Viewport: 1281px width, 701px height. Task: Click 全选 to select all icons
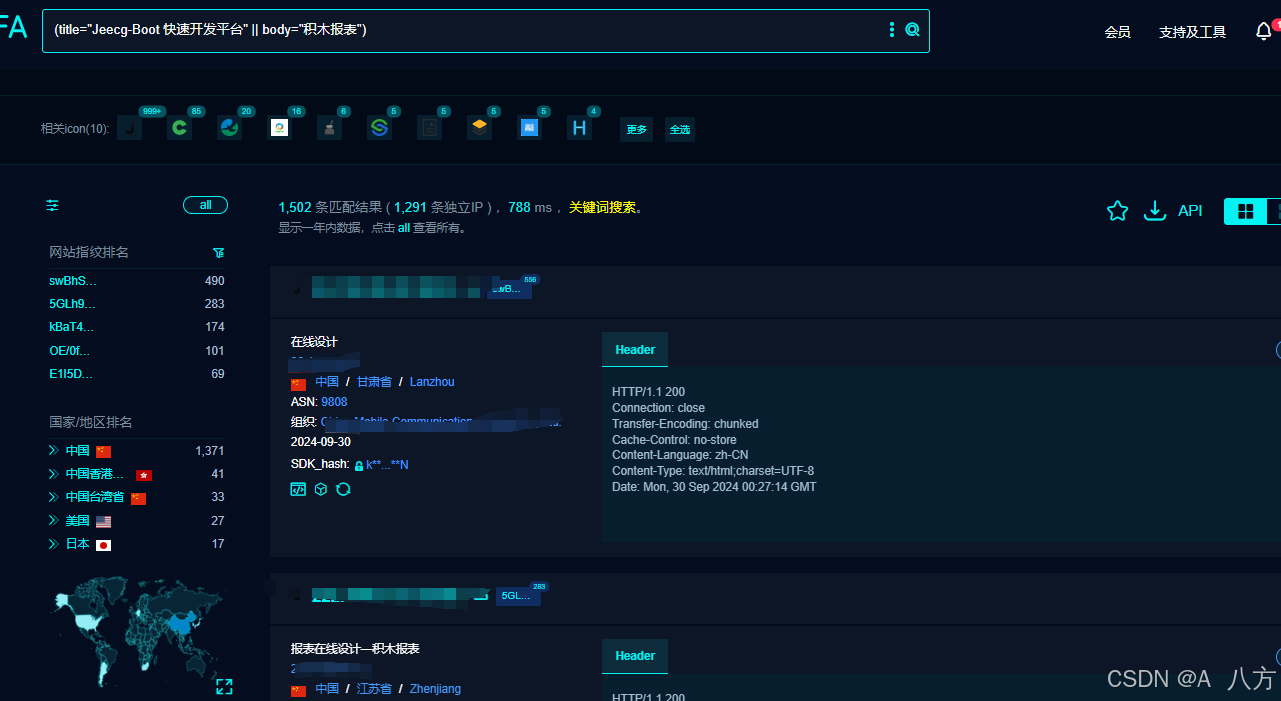click(x=680, y=129)
